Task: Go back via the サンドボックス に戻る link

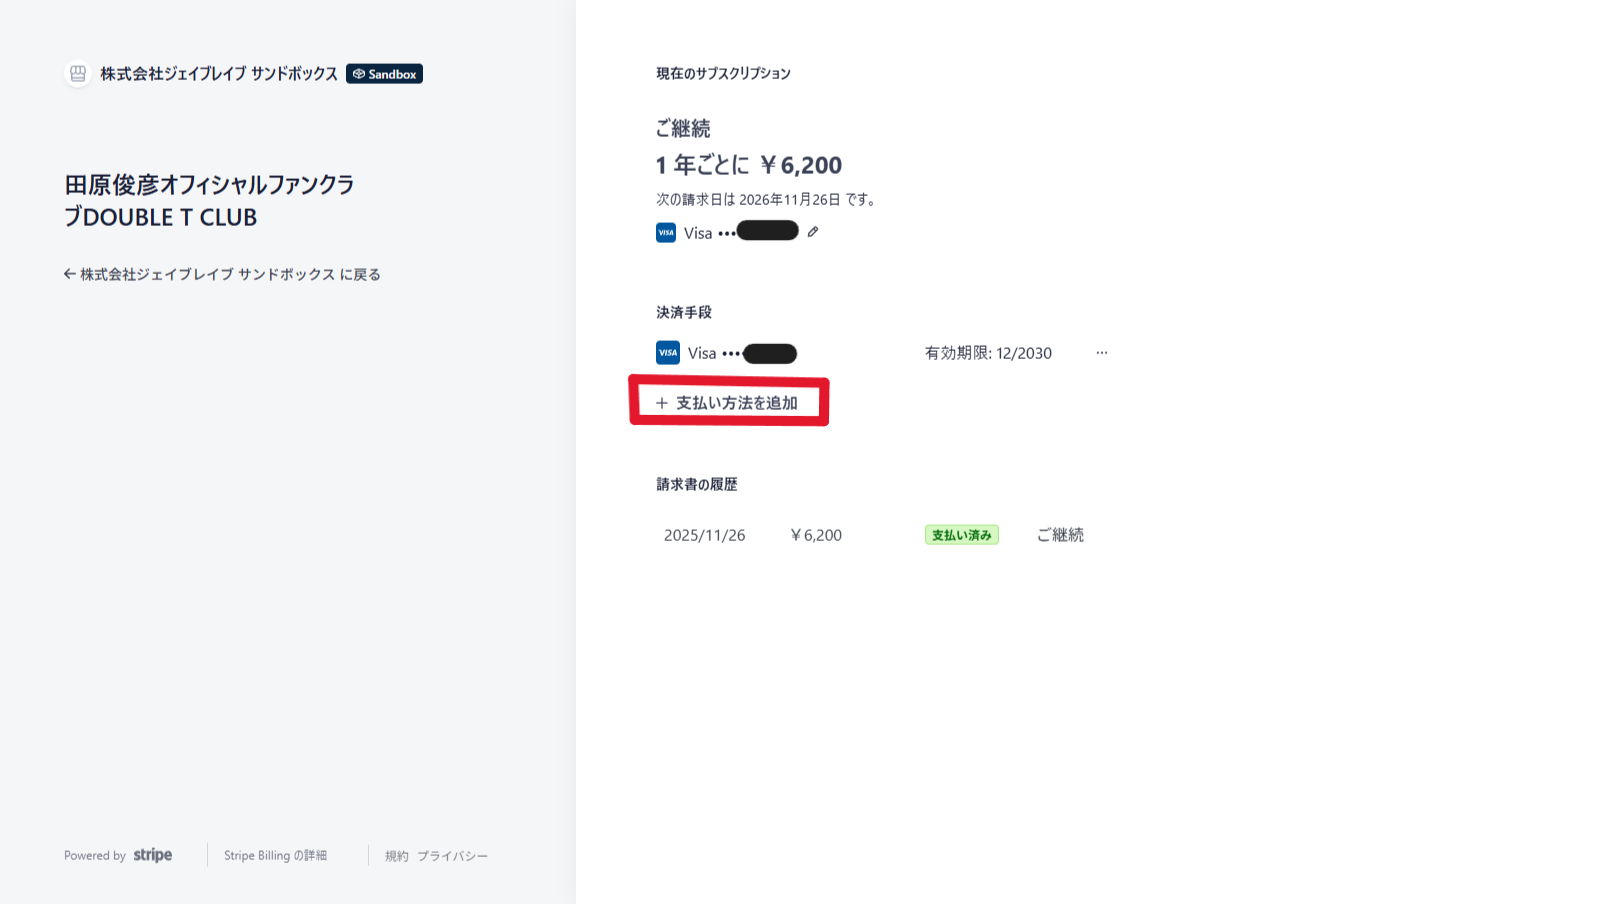Action: [x=222, y=274]
